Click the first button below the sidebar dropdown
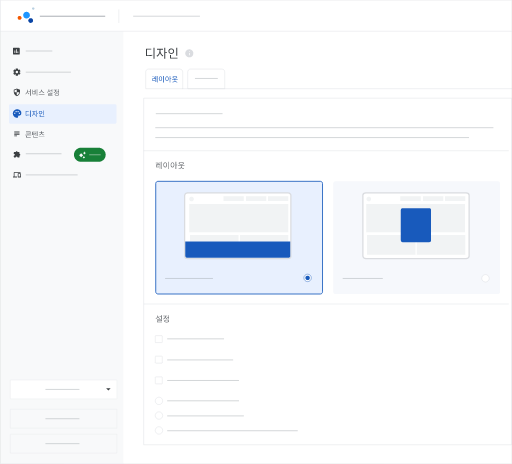Image resolution: width=512 pixels, height=464 pixels. click(64, 419)
